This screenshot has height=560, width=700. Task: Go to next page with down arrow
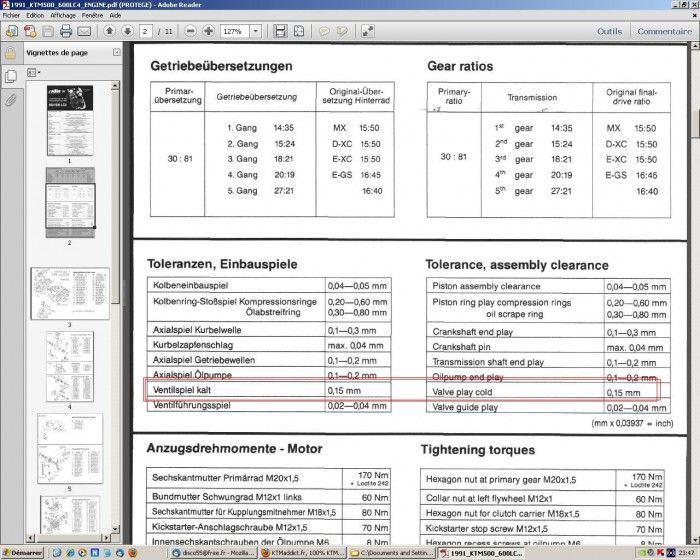[x=127, y=31]
